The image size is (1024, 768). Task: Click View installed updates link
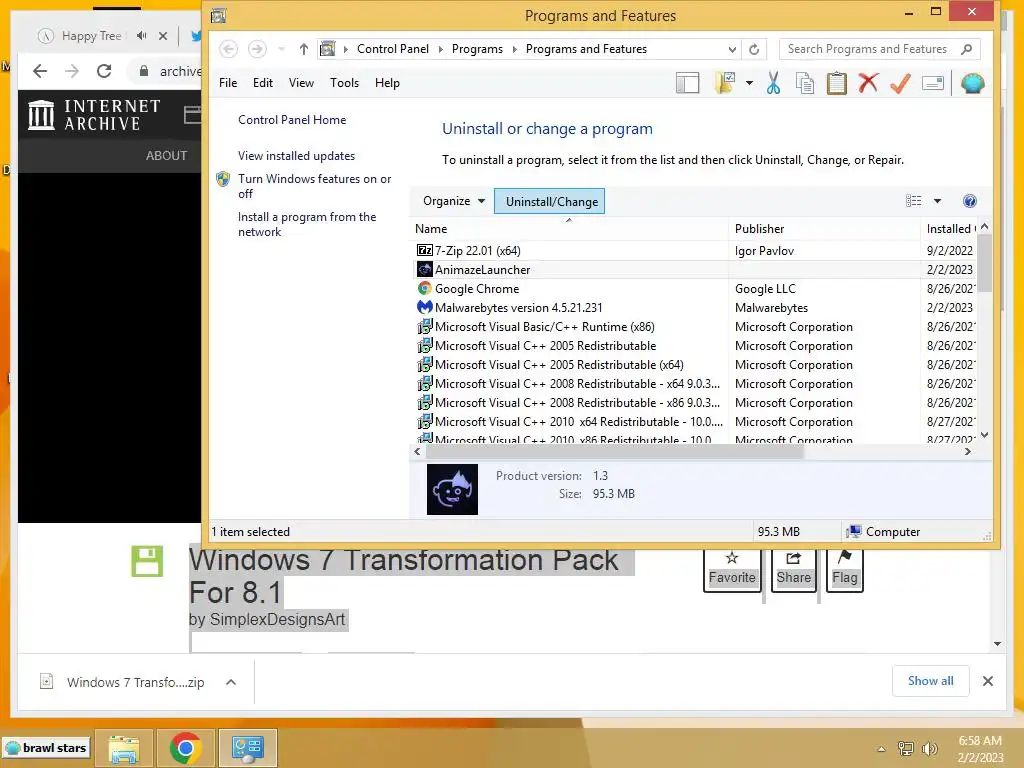296,155
